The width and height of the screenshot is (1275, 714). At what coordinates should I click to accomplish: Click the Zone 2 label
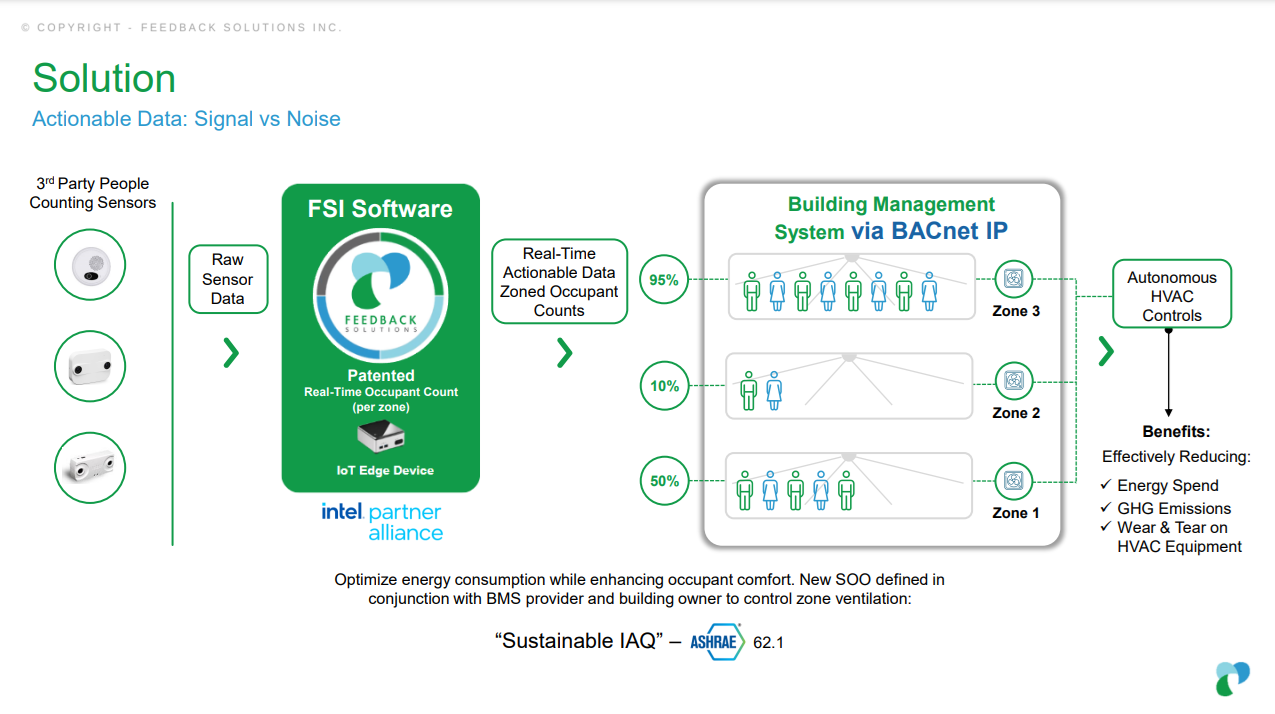[1016, 413]
